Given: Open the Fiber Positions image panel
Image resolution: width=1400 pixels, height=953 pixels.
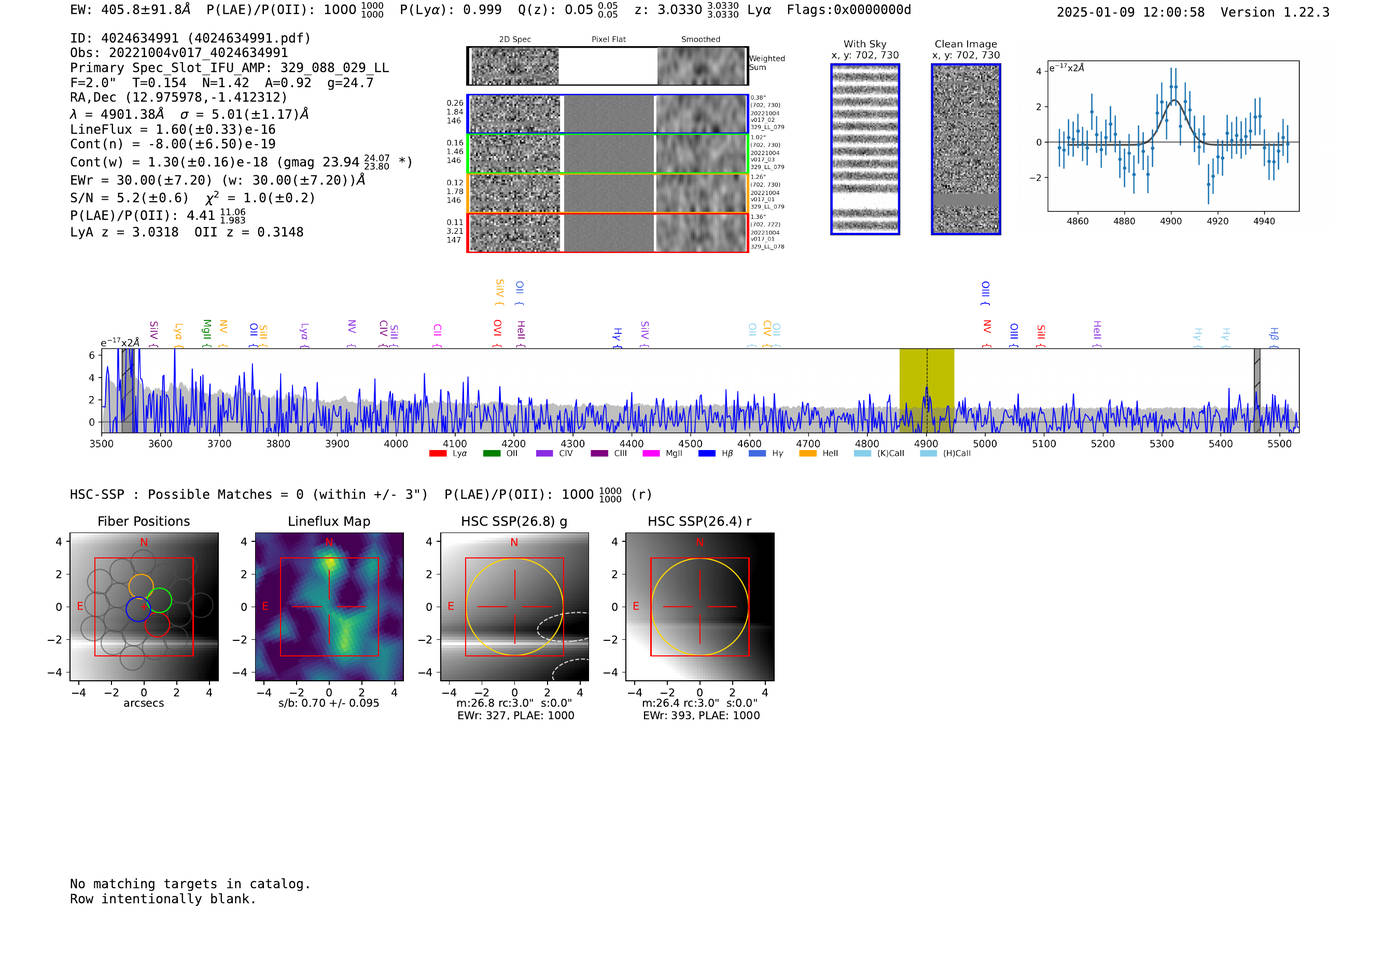Looking at the screenshot, I should click(x=144, y=607).
